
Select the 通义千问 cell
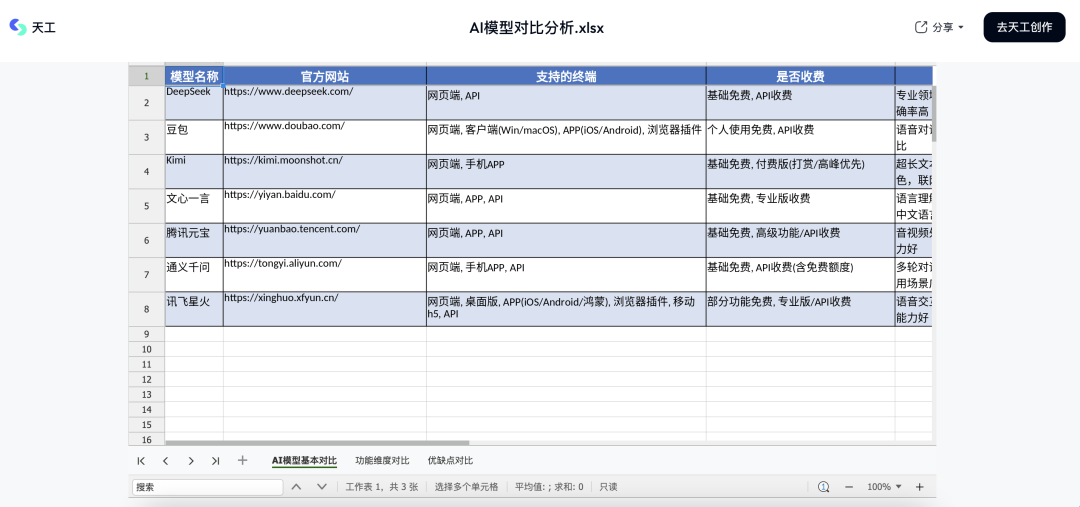[x=194, y=275]
